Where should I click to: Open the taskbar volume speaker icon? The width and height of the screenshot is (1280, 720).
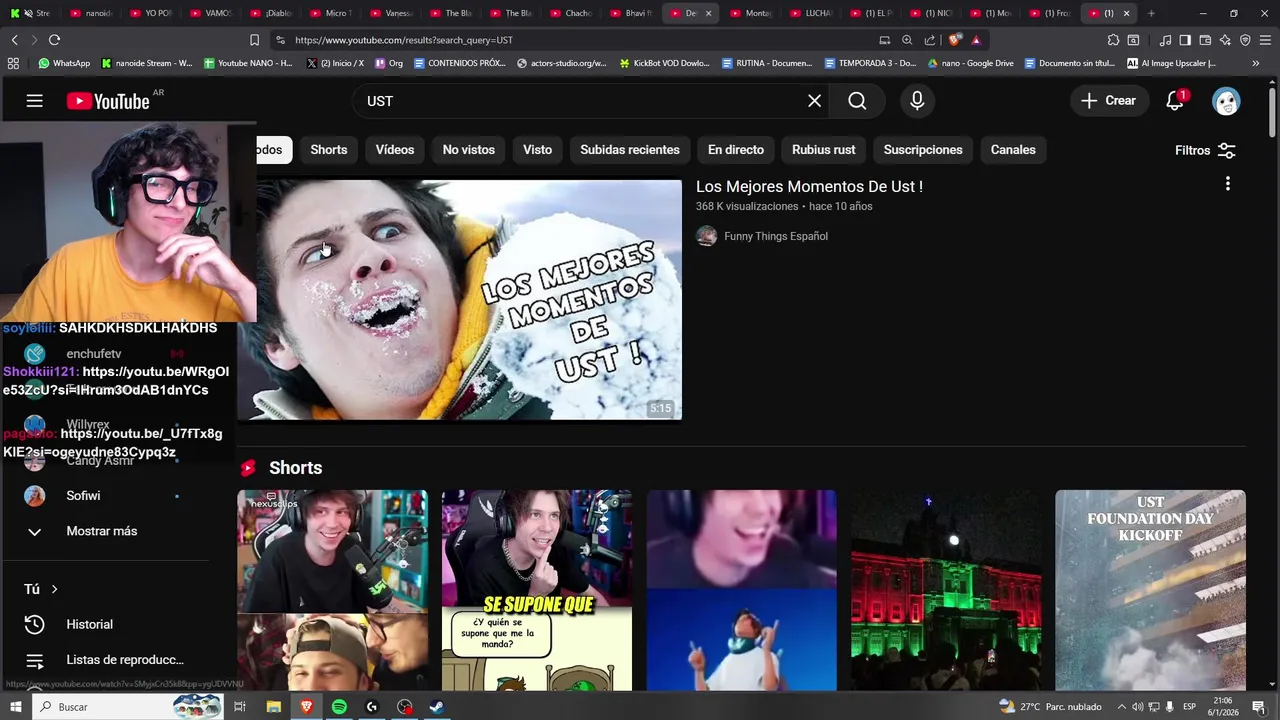1138,707
